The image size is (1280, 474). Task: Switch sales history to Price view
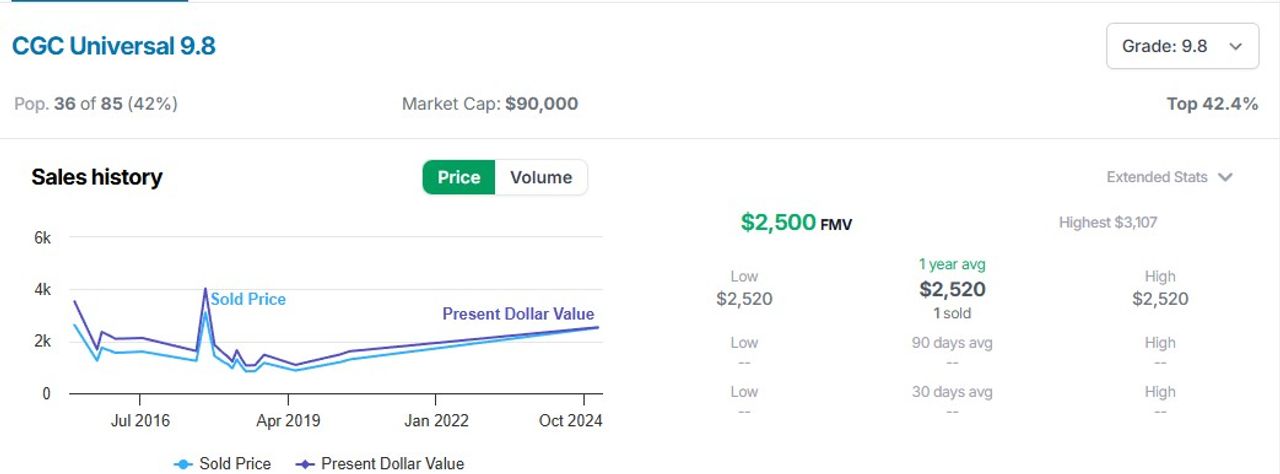tap(459, 177)
